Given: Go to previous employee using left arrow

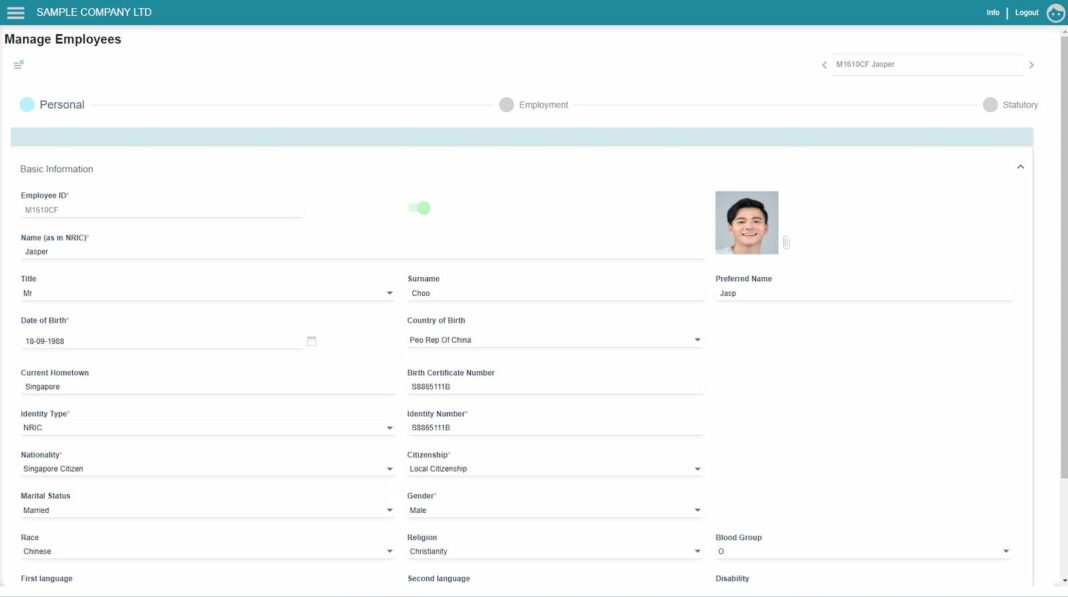Looking at the screenshot, I should (x=824, y=65).
